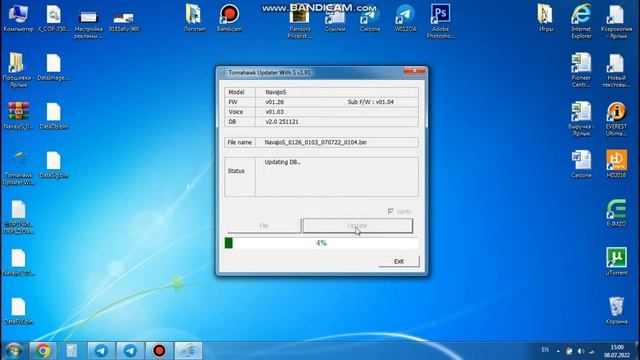Select the DataDb.bin file icon

(53, 116)
